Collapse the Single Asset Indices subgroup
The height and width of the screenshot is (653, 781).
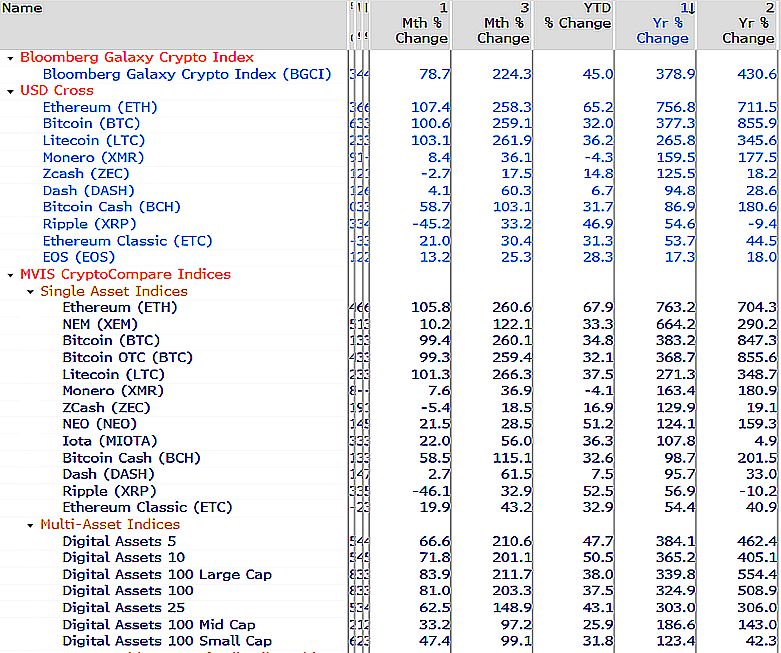(30, 292)
